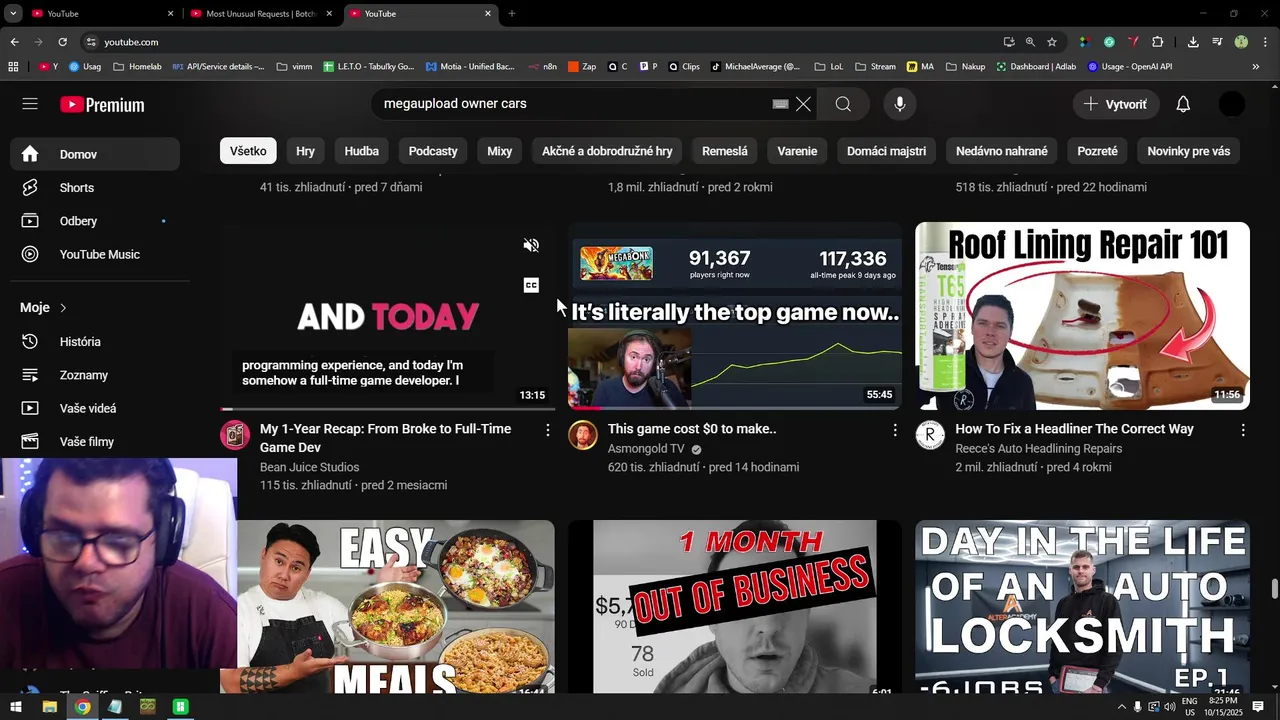Open the browser downloads icon
Viewport: 1280px width, 720px height.
tap(1193, 42)
